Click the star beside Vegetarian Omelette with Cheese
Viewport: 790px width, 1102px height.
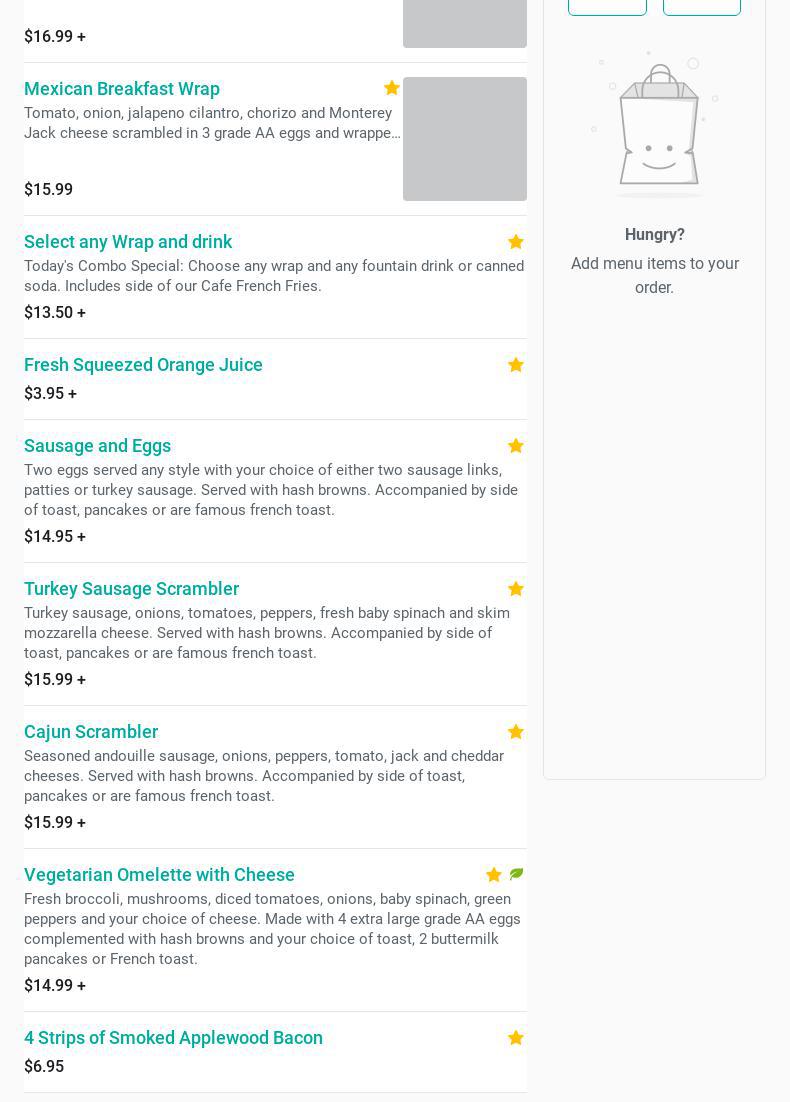494,875
